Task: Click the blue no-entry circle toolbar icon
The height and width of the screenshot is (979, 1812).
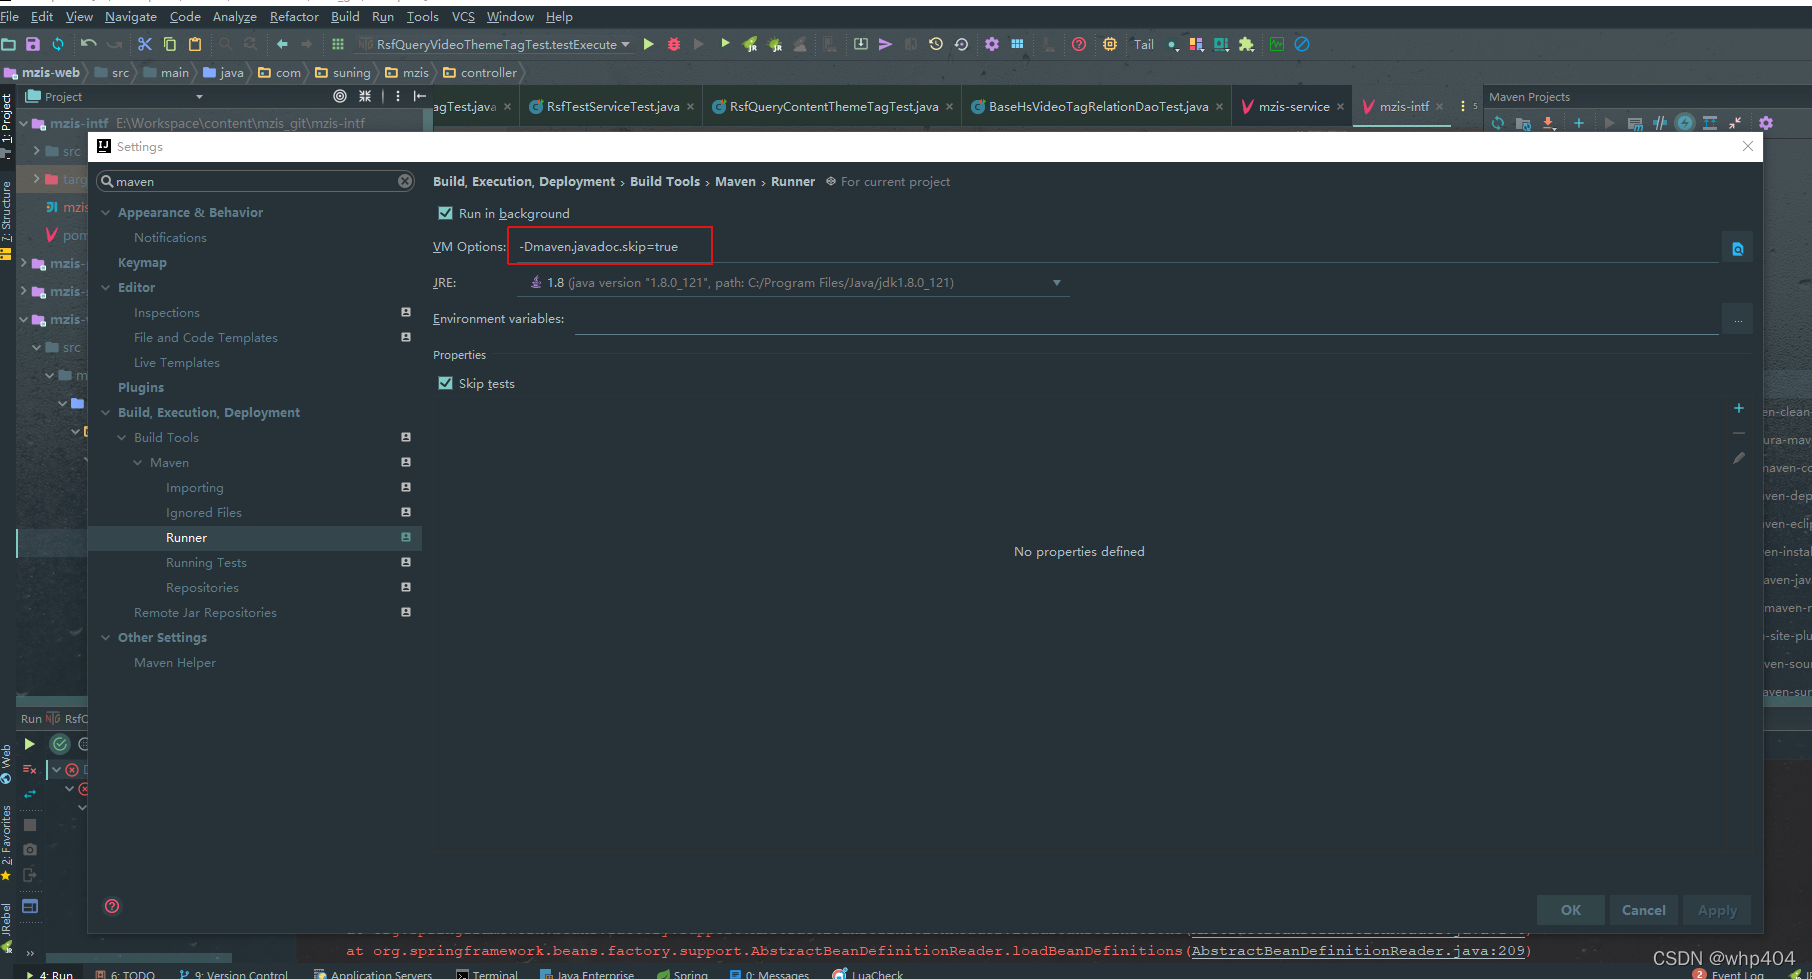Action: click(1302, 44)
